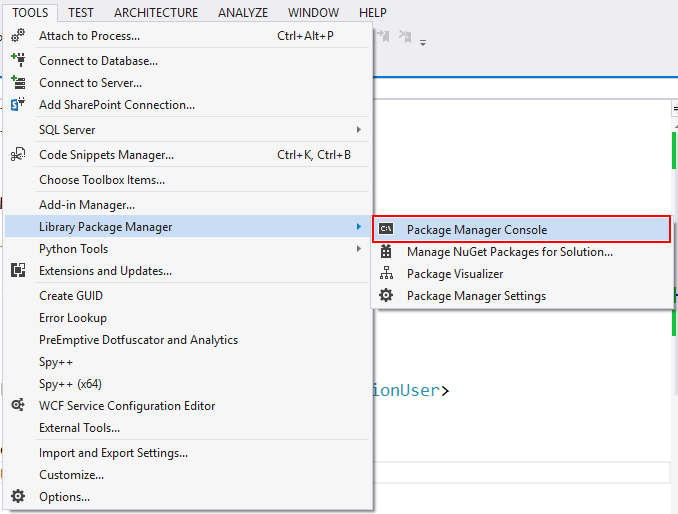Expand the Library Package Manager submenu arrow
This screenshot has height=514, width=678.
(x=359, y=227)
